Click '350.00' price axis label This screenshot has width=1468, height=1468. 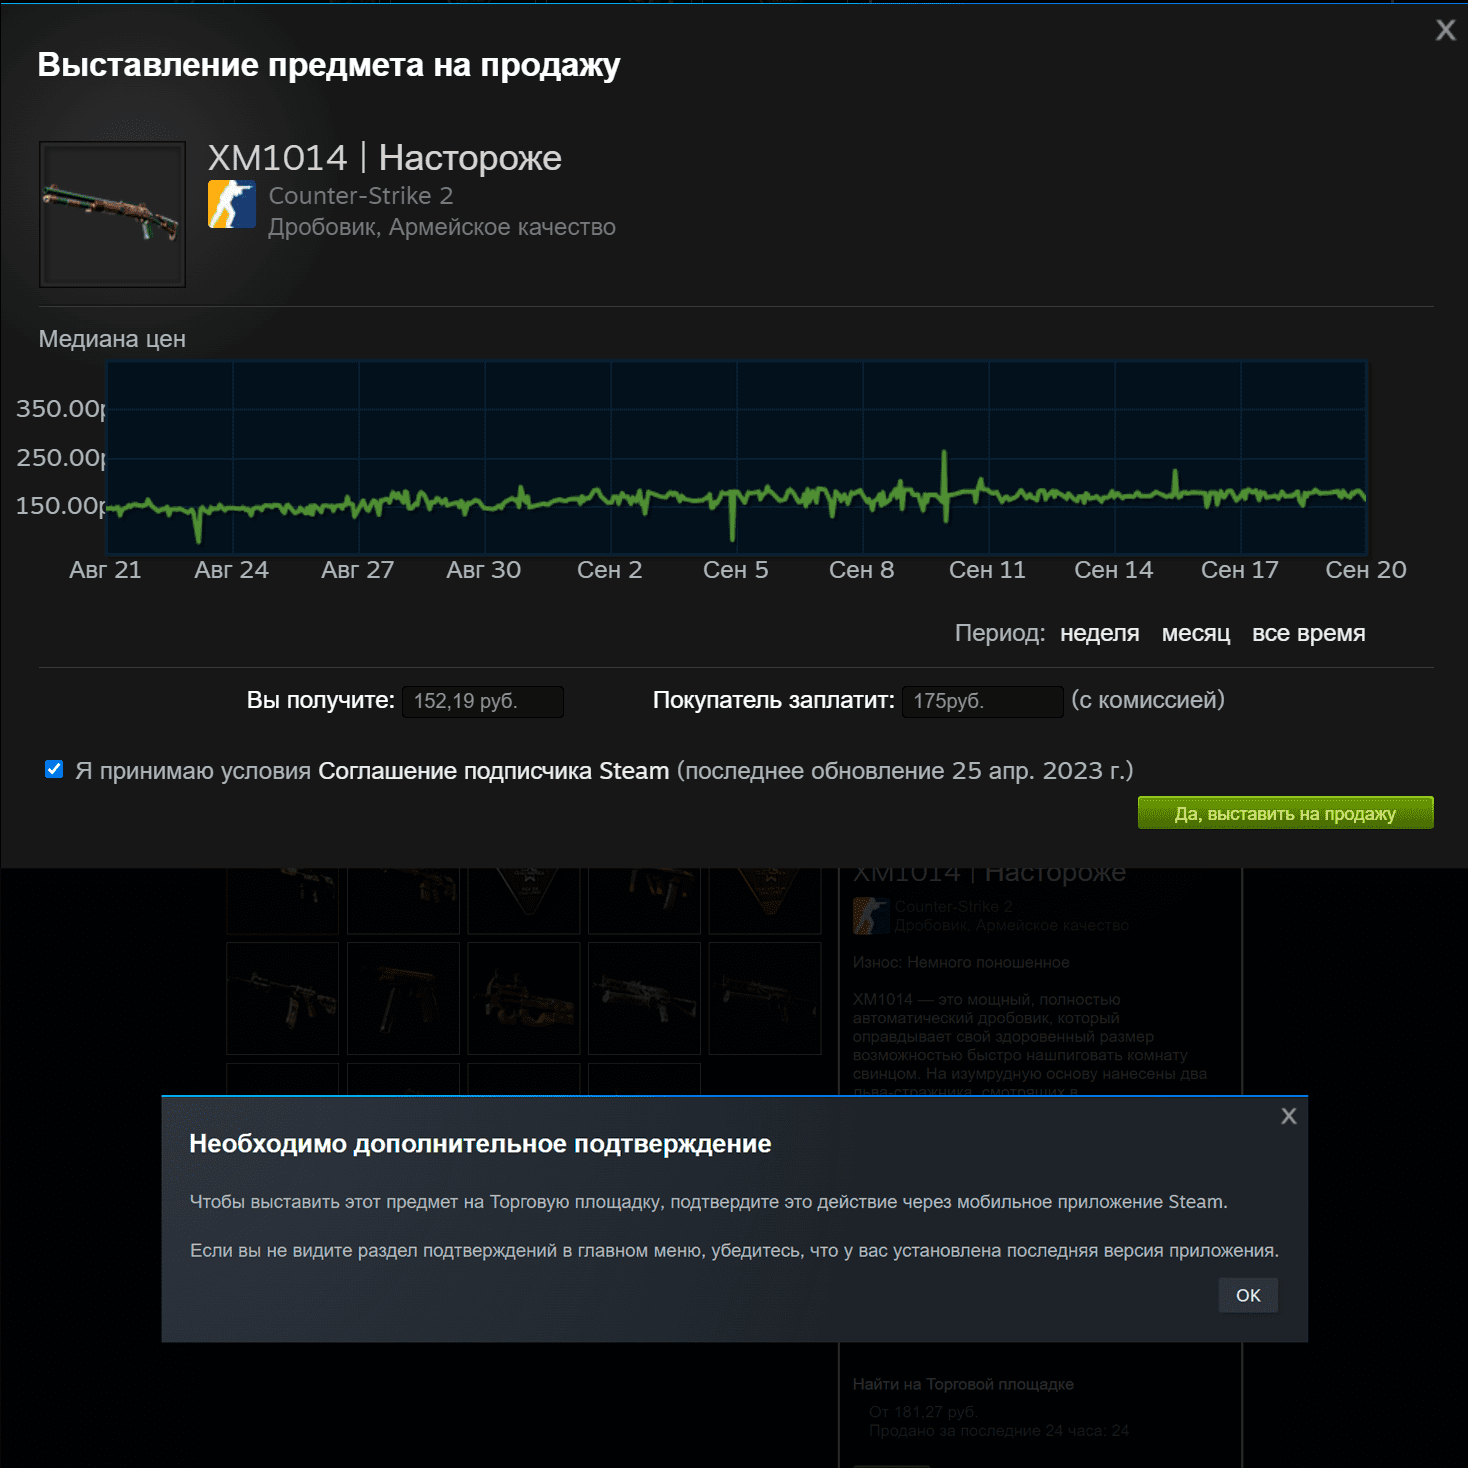coord(60,408)
